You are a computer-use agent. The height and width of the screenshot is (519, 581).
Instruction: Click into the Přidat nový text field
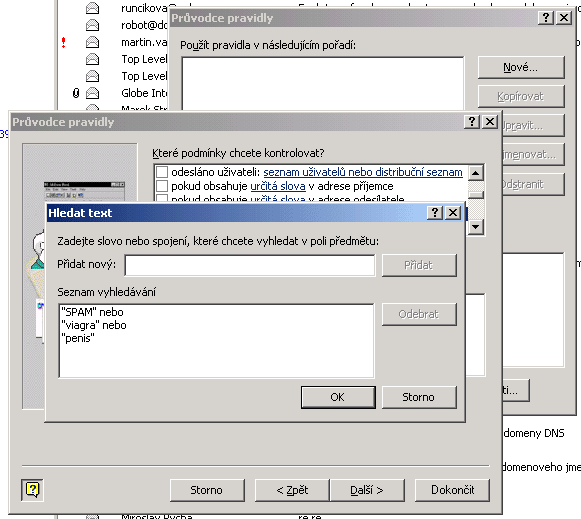coord(250,265)
